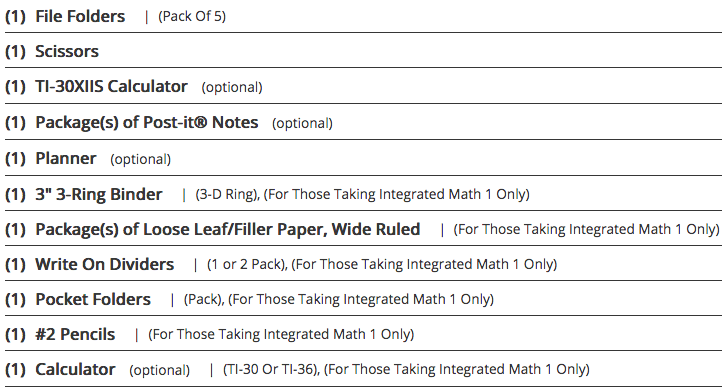
Task: Click Package(s) of Loose Leaf/Filler Paper item
Action: pyautogui.click(x=228, y=229)
